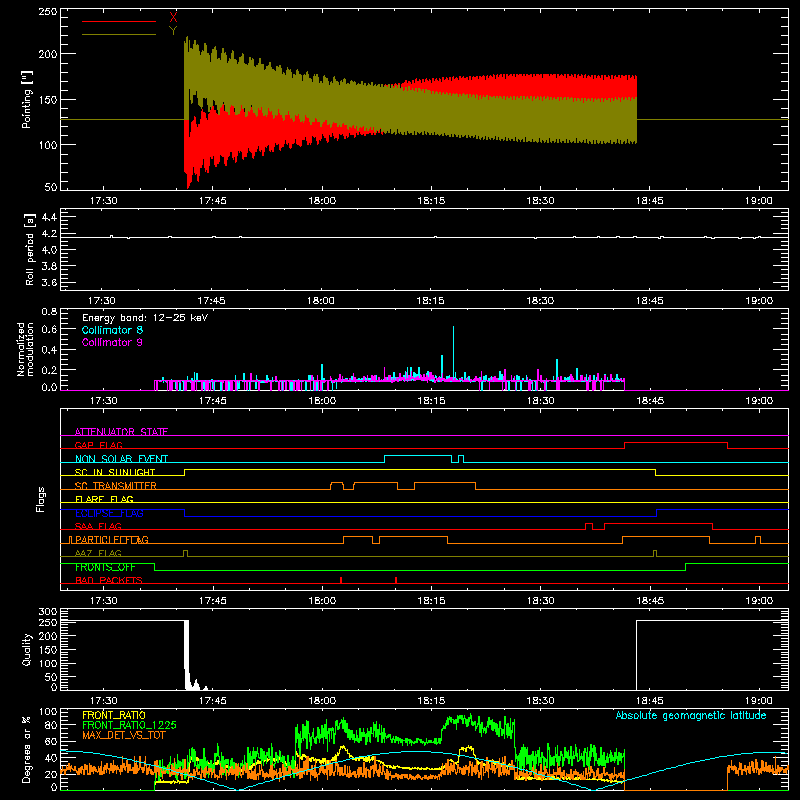
Task: Click the 19:00 time label under Flags plot
Action: tap(759, 601)
